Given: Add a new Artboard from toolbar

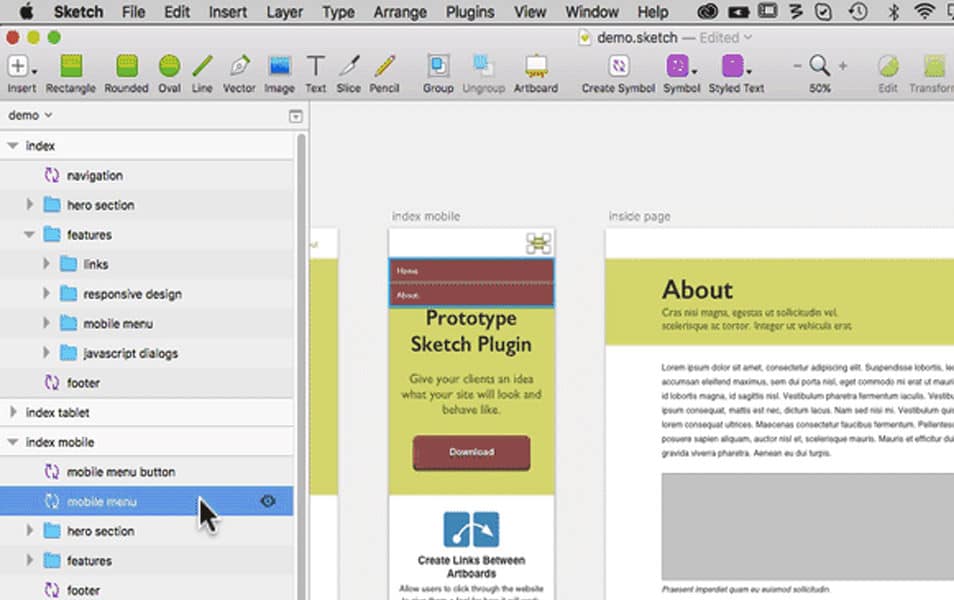Looking at the screenshot, I should (x=536, y=67).
